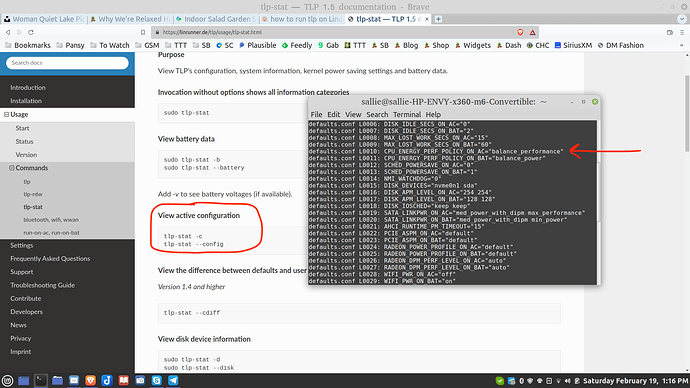Open the screenshot camera taskbar icon

tap(140, 381)
